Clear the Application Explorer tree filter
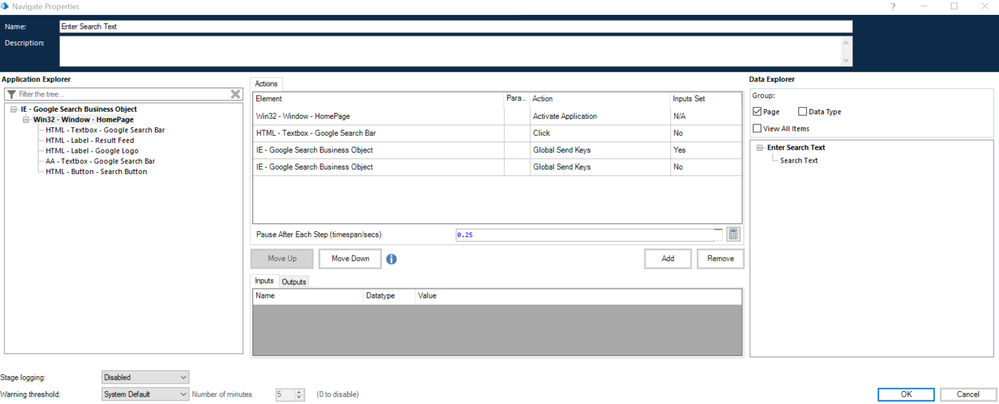This screenshot has width=999, height=404. coord(236,94)
